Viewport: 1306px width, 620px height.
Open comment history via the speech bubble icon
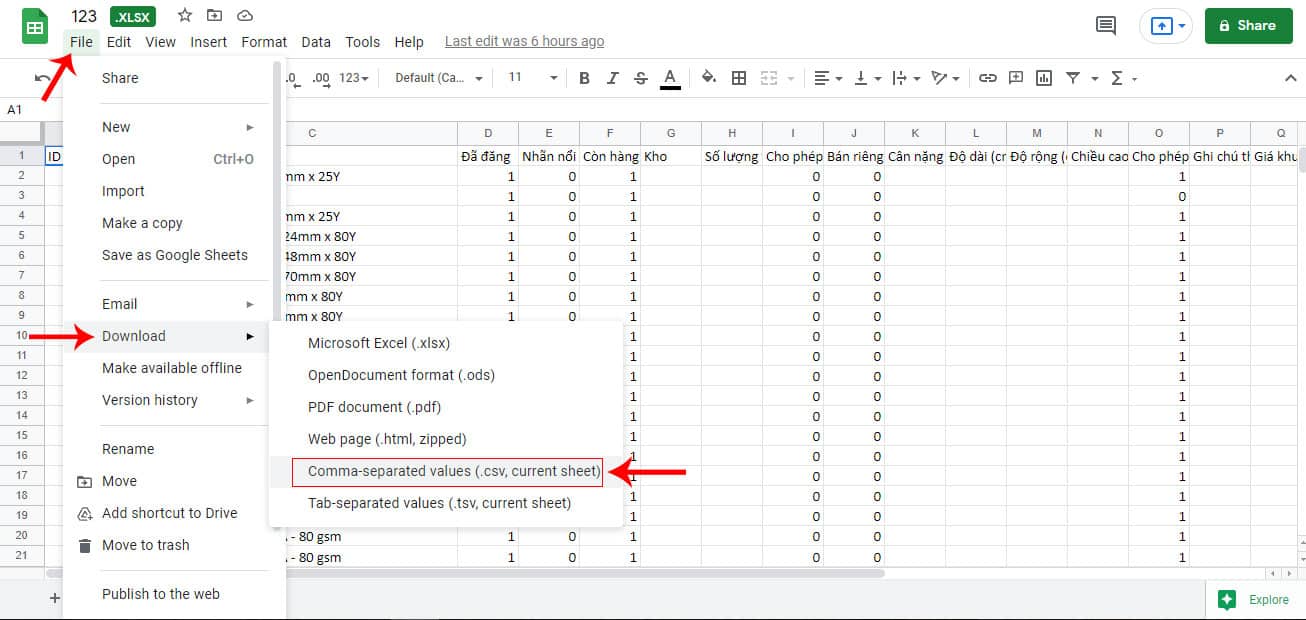[1104, 27]
